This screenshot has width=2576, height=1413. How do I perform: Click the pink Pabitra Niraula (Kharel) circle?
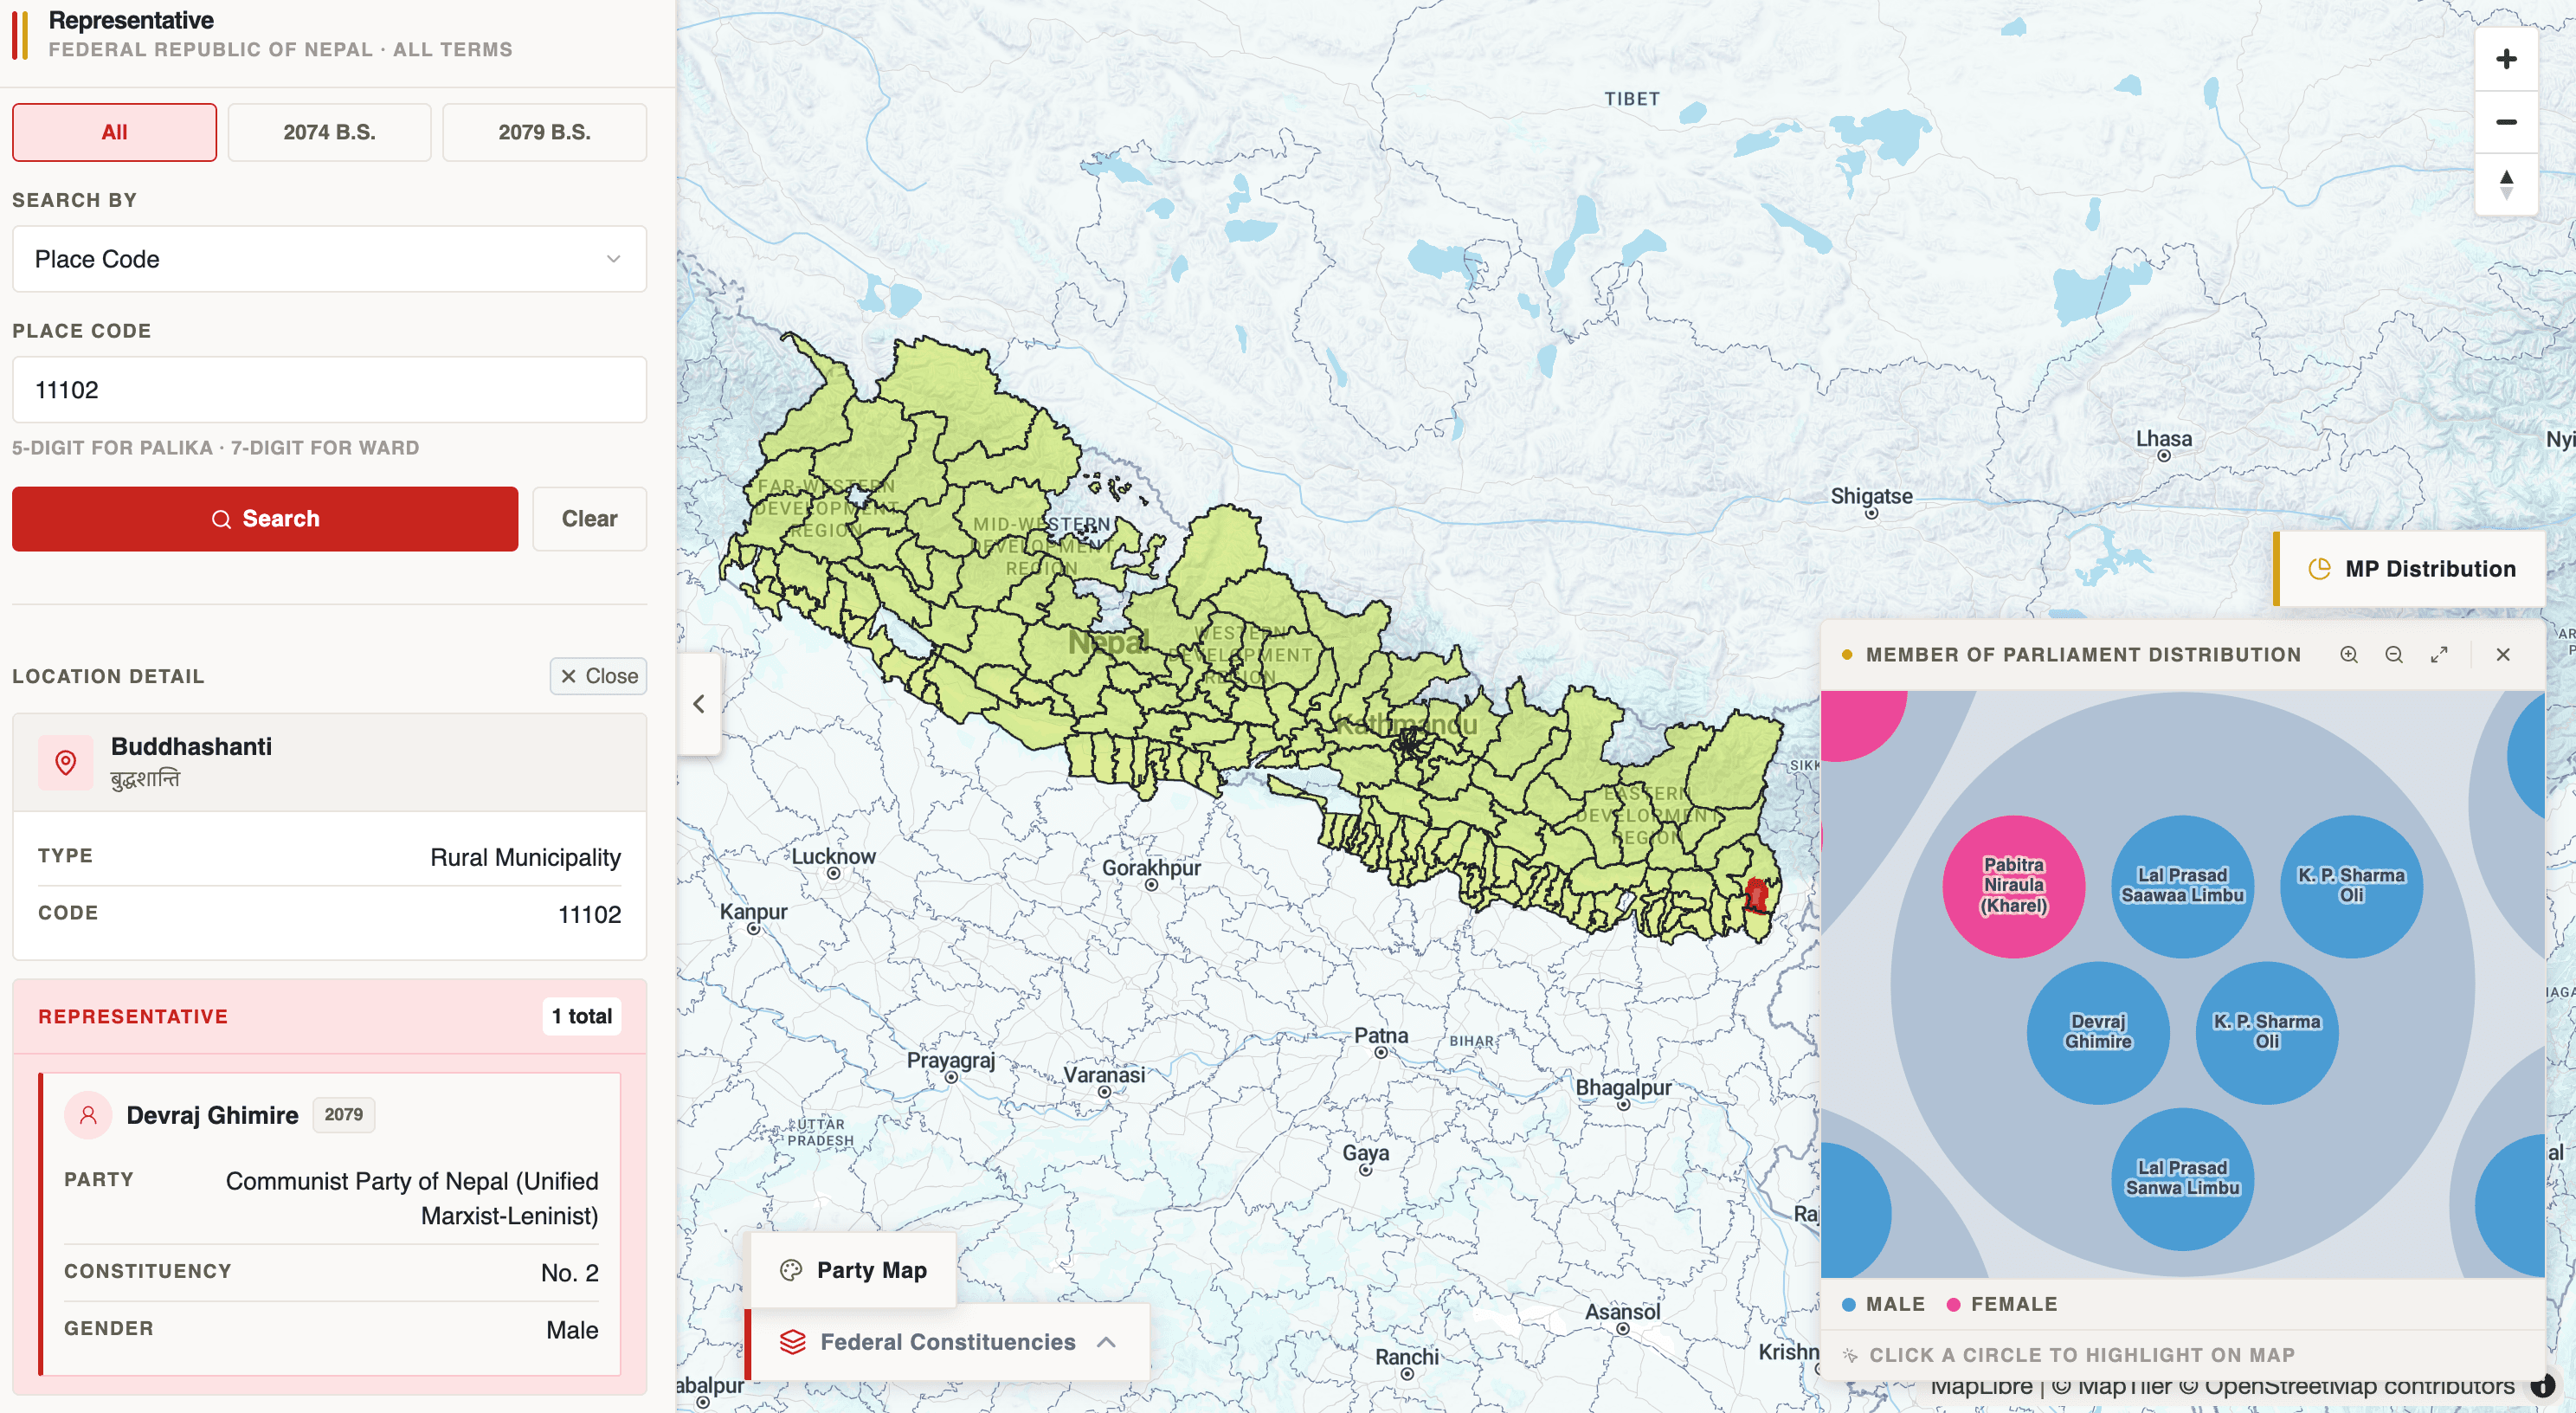tap(2012, 886)
